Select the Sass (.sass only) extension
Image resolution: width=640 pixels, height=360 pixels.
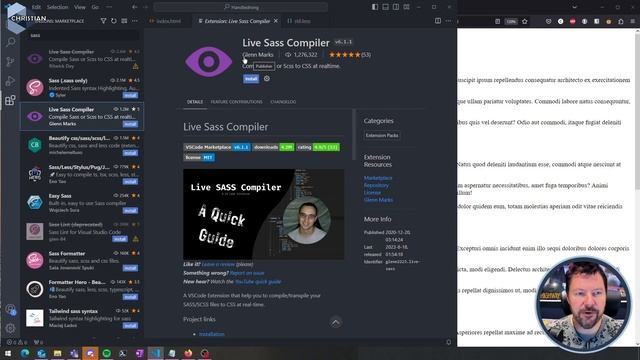pyautogui.click(x=82, y=87)
